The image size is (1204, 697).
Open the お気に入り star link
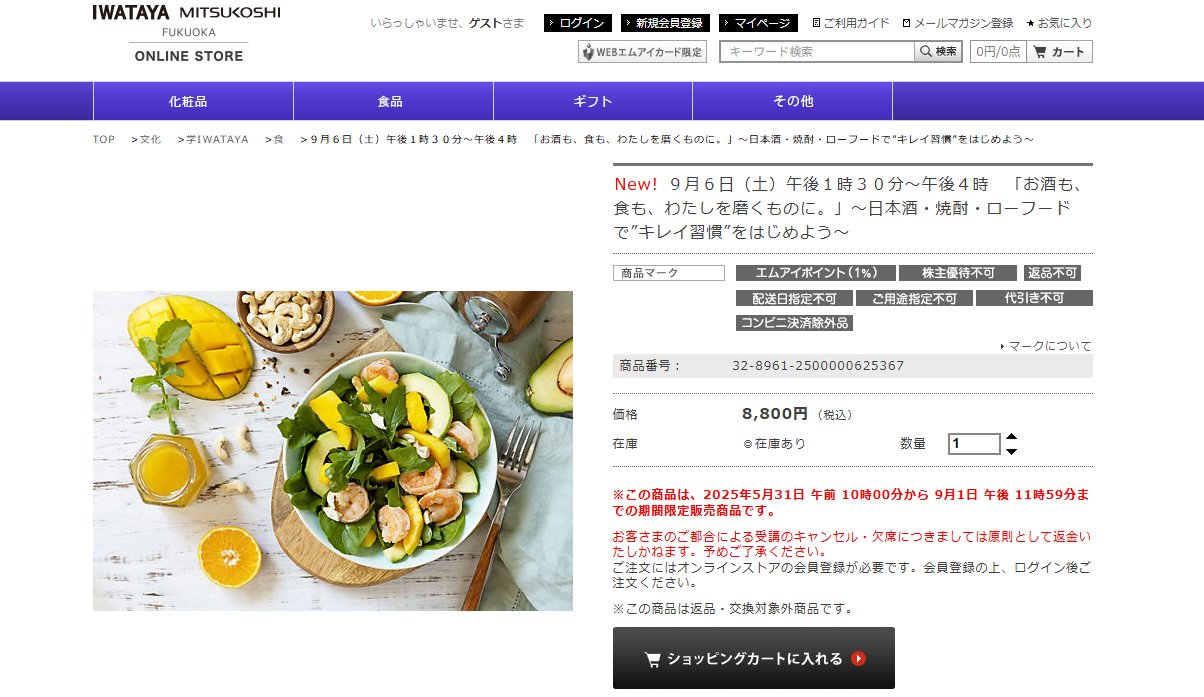pos(1059,23)
